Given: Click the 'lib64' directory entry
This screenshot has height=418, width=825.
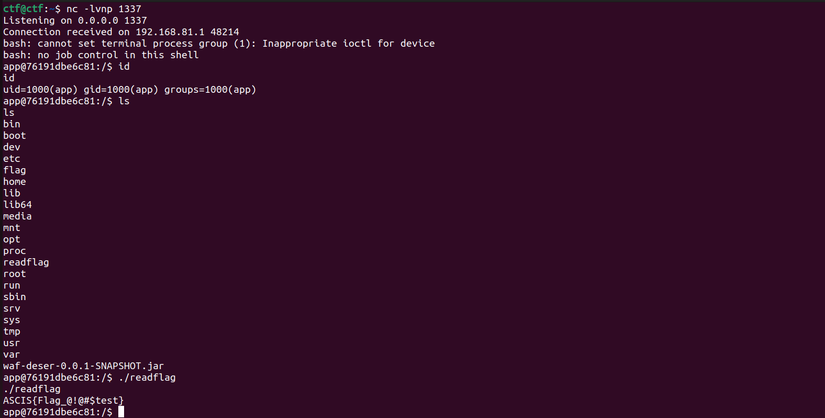Looking at the screenshot, I should pos(17,204).
